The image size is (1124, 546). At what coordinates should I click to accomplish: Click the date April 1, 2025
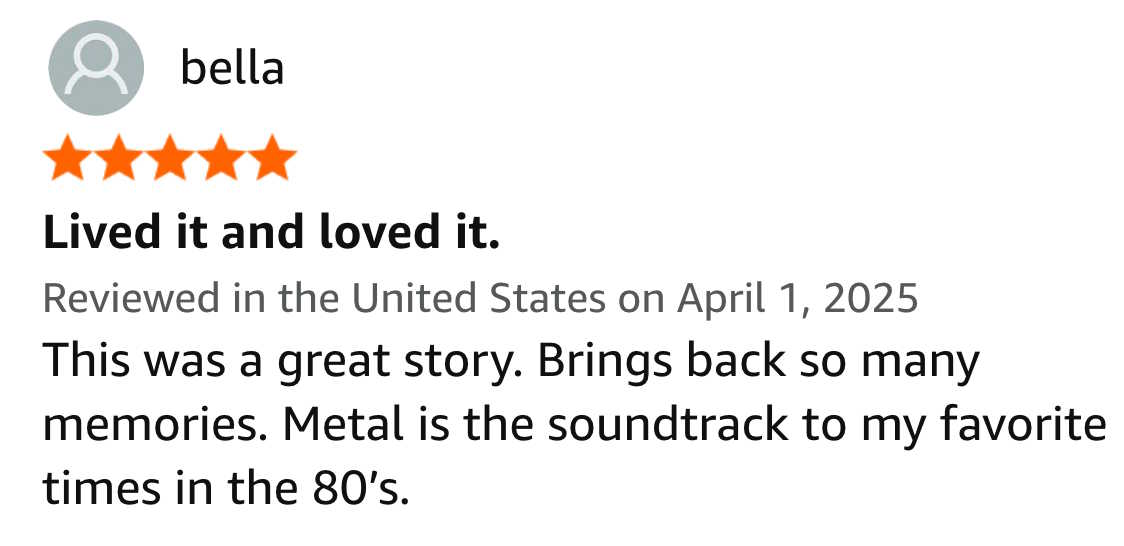point(798,299)
